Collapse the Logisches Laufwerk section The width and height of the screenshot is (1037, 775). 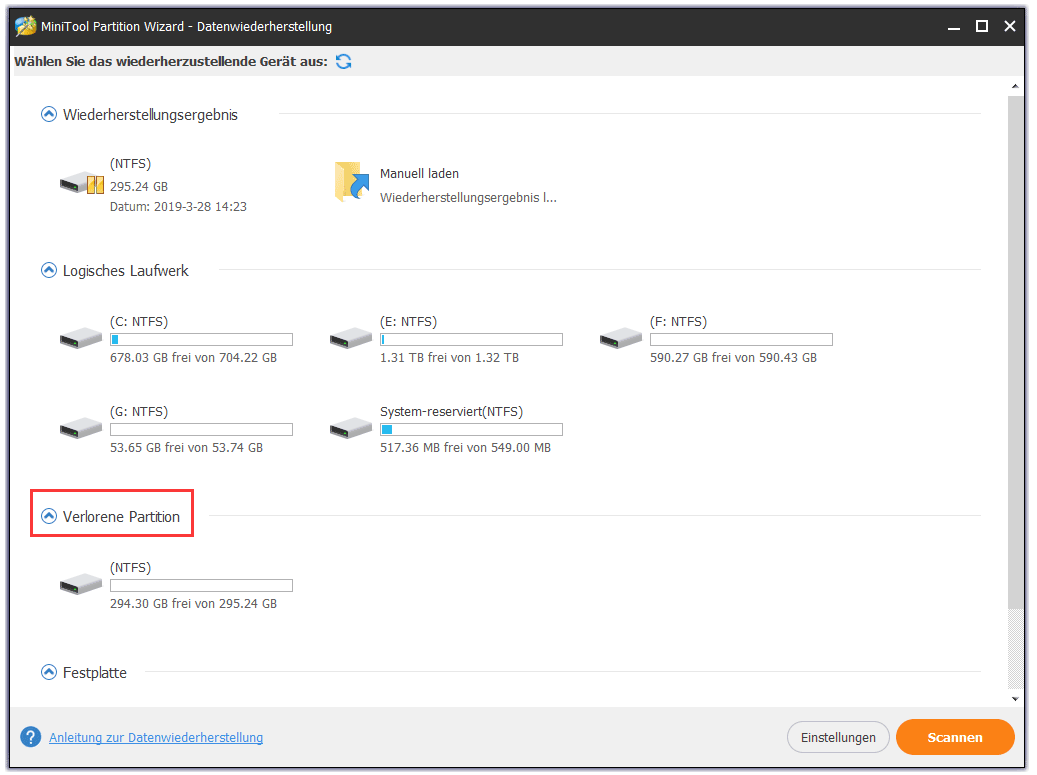tap(49, 270)
